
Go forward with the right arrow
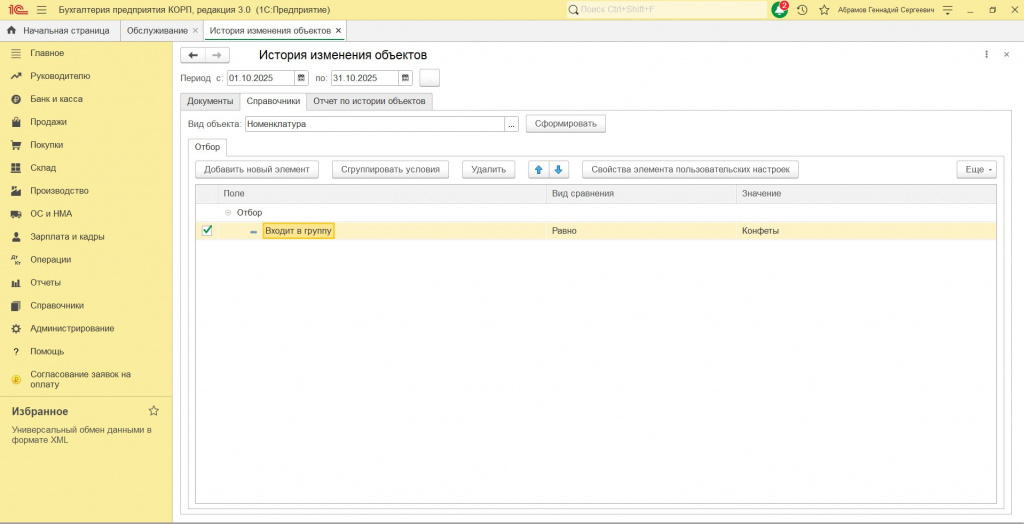point(217,56)
